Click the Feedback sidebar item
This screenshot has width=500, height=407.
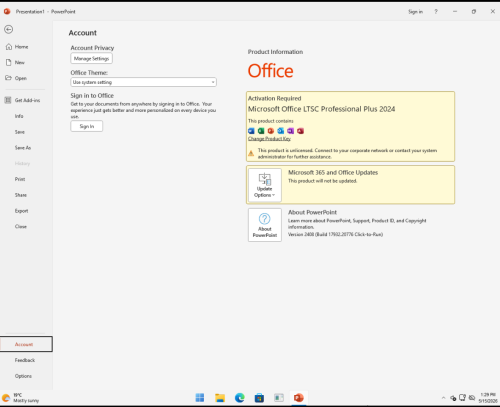26,360
